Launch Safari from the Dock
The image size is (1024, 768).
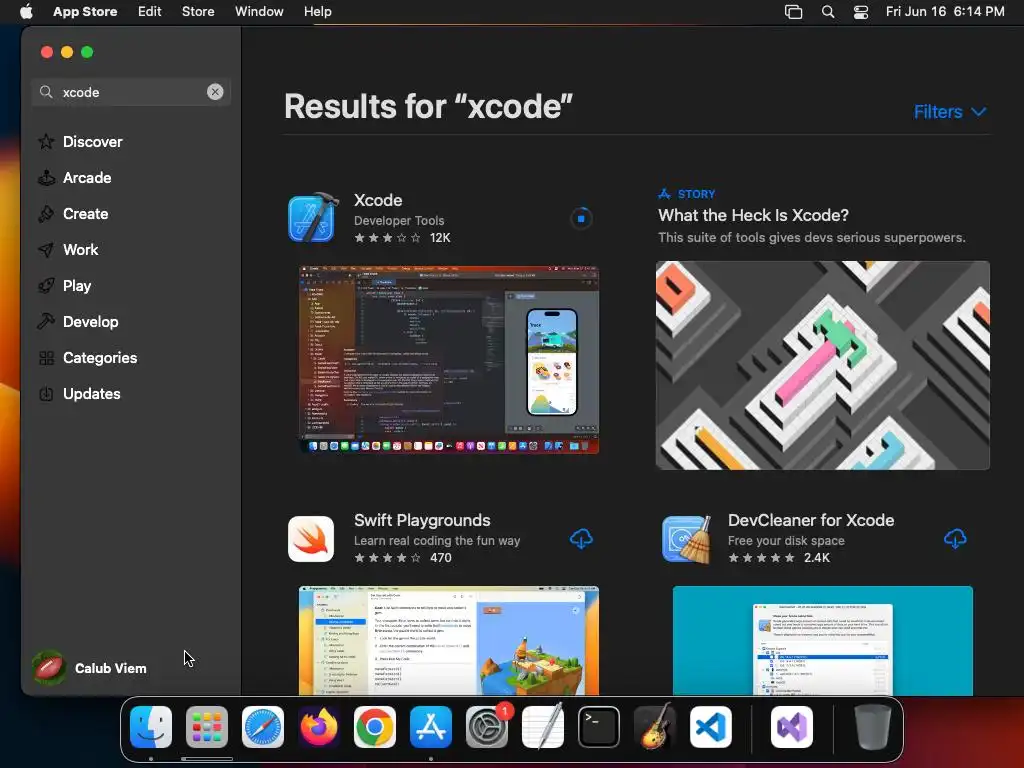[263, 727]
